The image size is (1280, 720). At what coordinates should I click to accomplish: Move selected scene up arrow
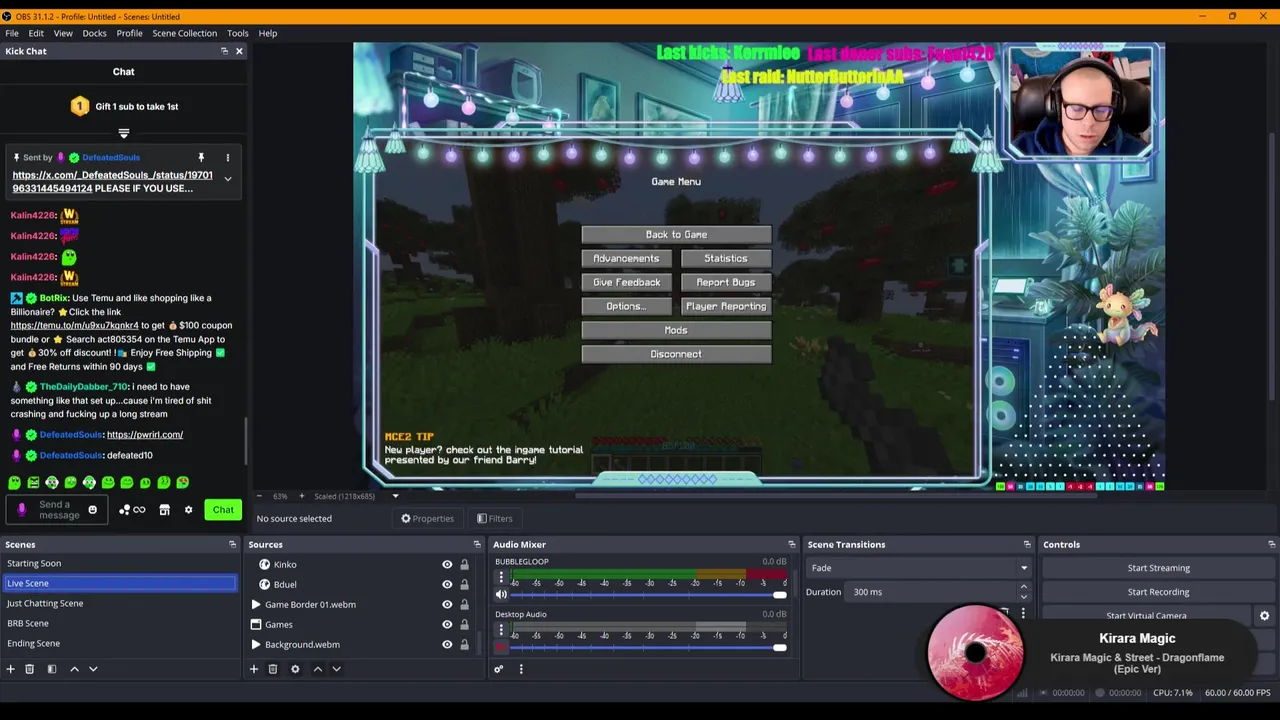[74, 669]
